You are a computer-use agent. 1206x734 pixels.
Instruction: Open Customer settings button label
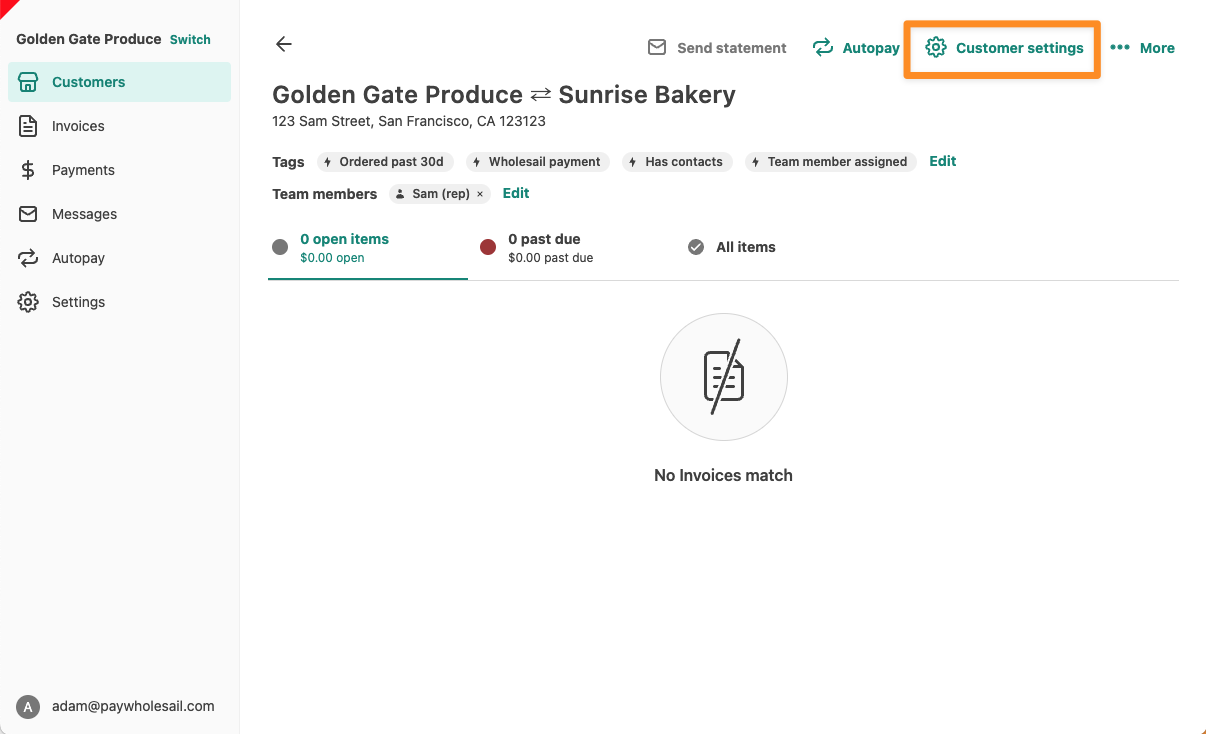pos(1019,48)
